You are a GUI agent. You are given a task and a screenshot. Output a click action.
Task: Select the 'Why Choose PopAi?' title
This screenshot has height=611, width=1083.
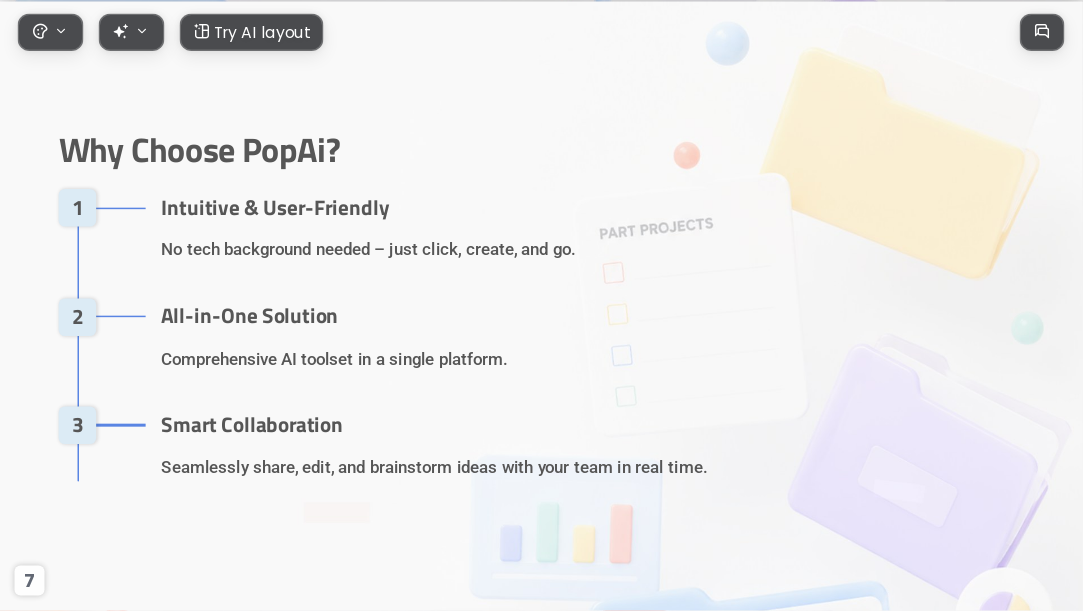[200, 151]
